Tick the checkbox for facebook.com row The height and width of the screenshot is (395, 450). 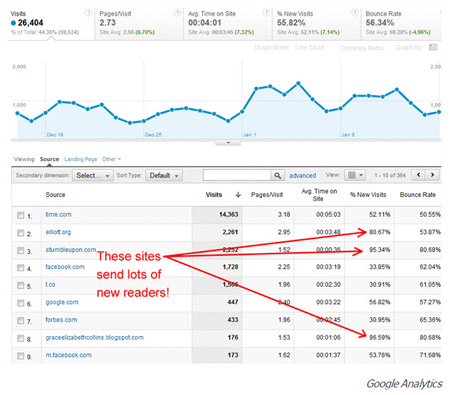[x=21, y=267]
